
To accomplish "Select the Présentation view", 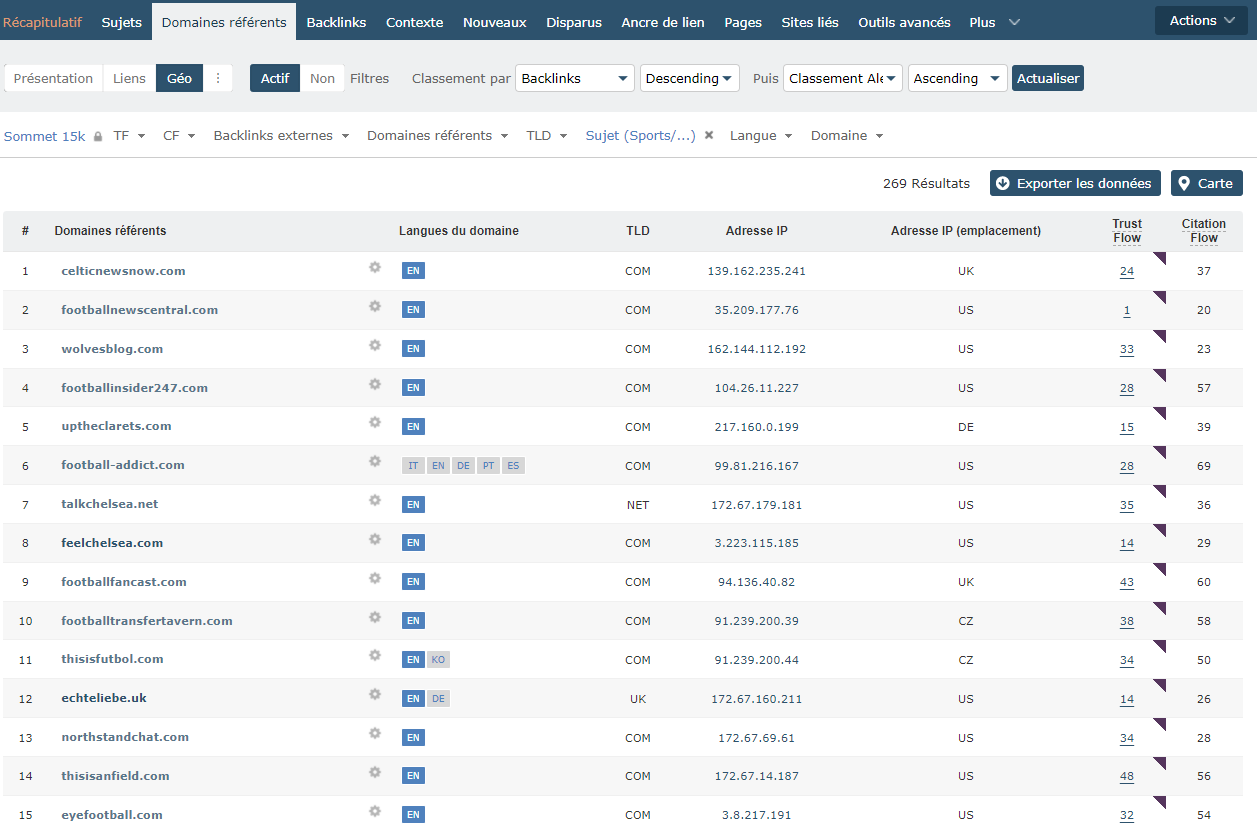I will [x=54, y=78].
